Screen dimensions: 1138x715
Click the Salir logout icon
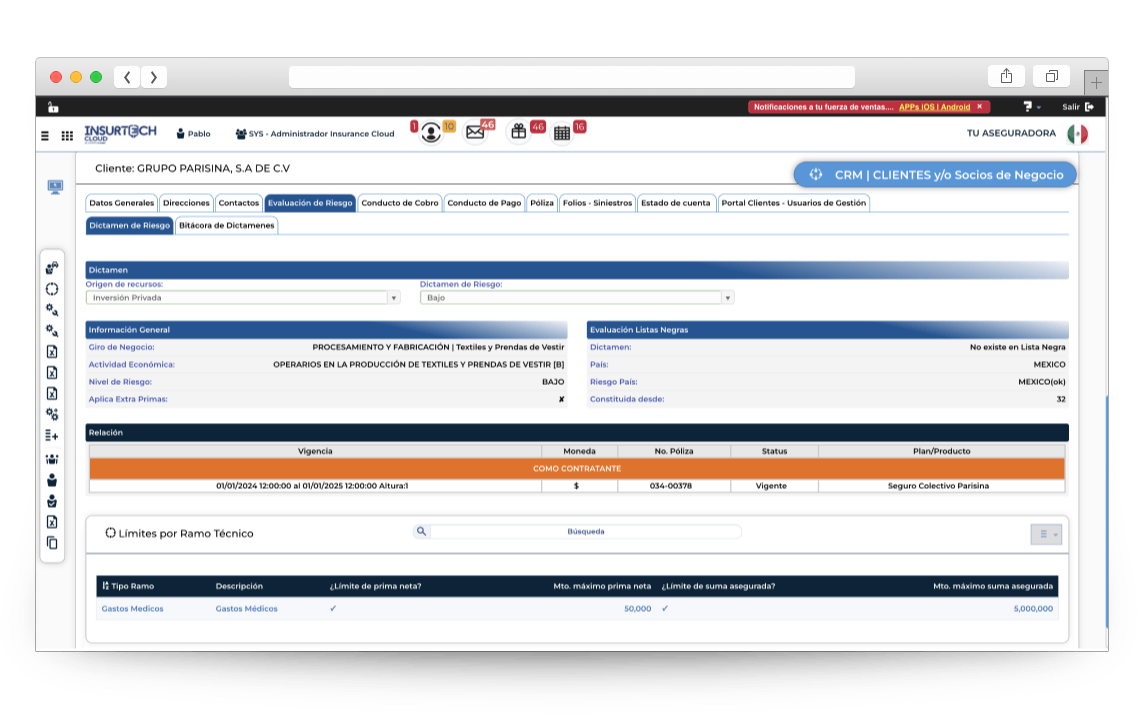(1089, 107)
